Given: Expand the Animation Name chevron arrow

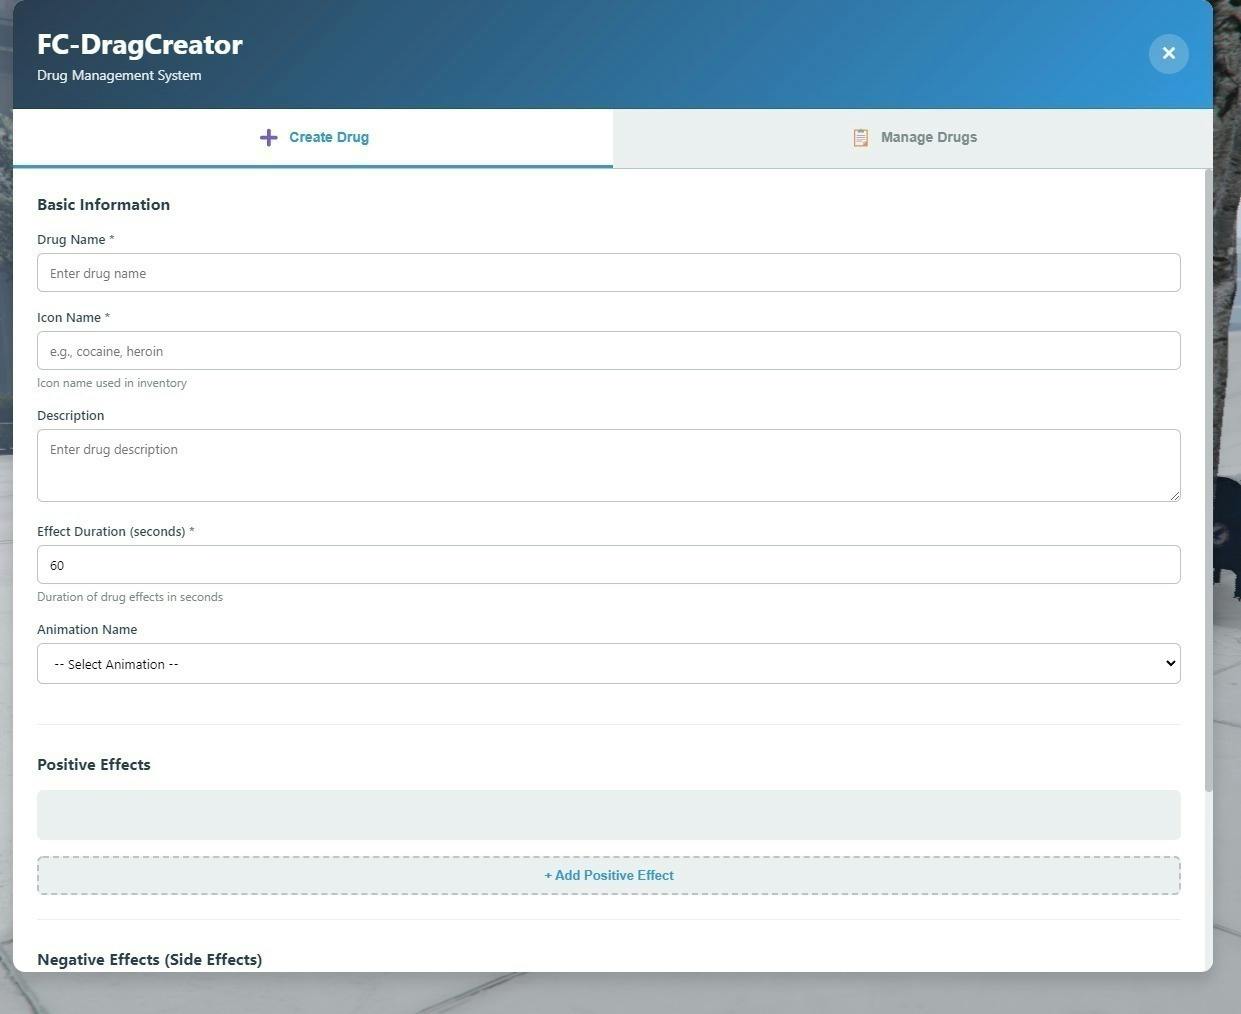Looking at the screenshot, I should click(x=1170, y=664).
